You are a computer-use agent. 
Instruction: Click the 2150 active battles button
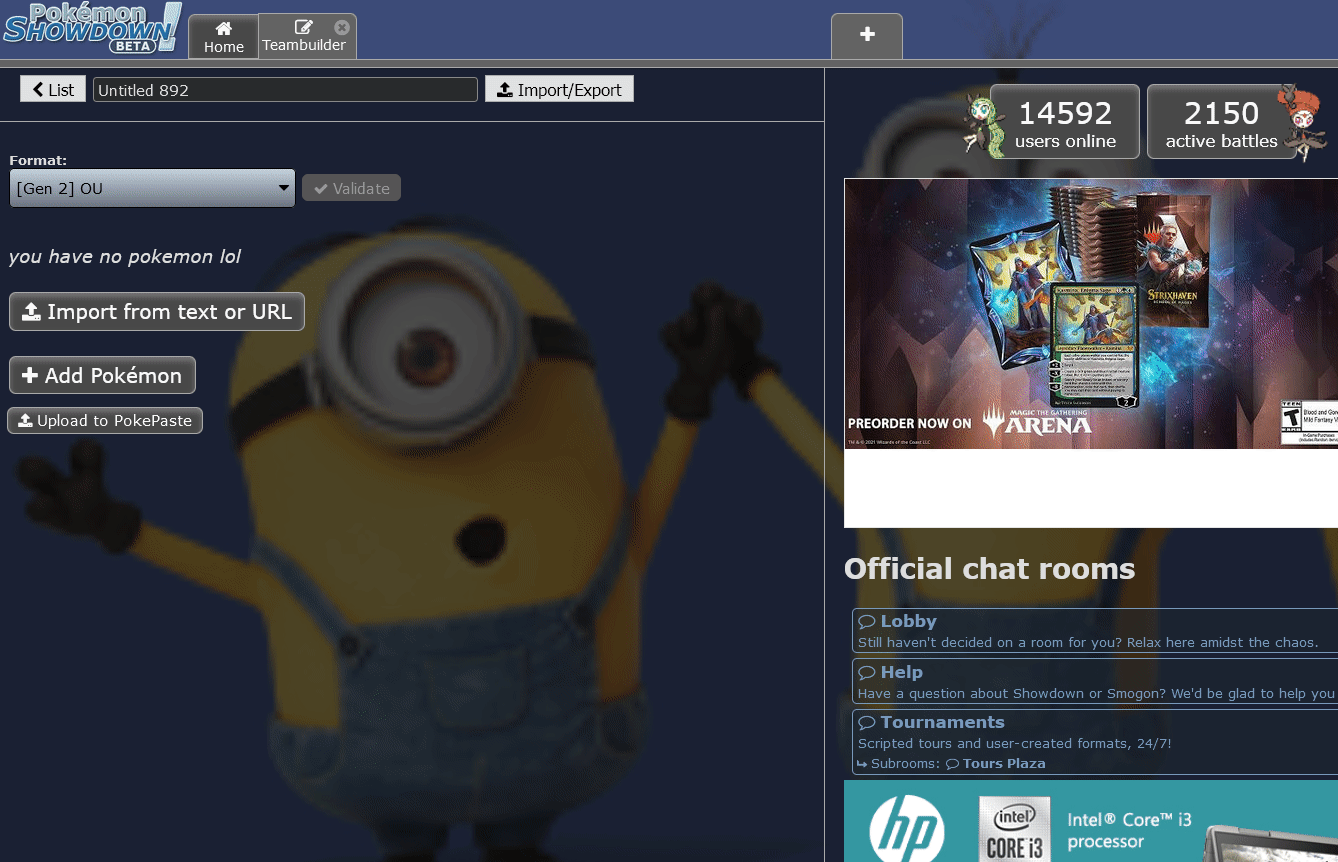pos(1221,122)
